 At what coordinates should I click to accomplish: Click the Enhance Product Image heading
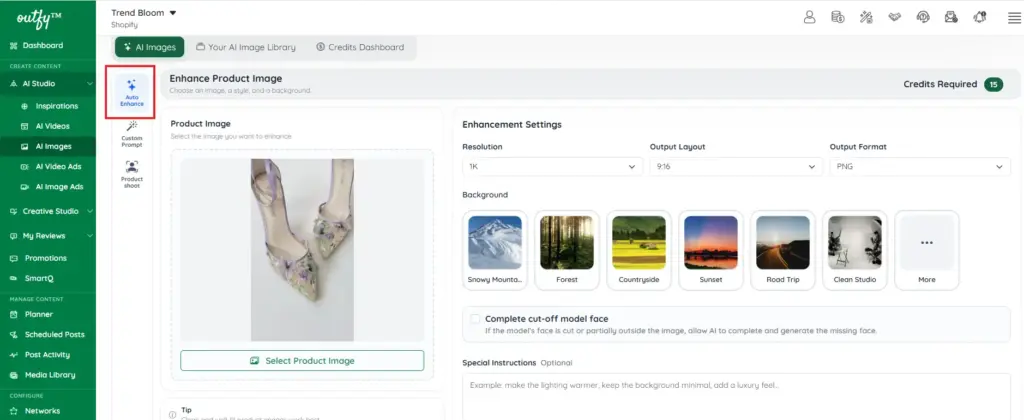(x=226, y=78)
